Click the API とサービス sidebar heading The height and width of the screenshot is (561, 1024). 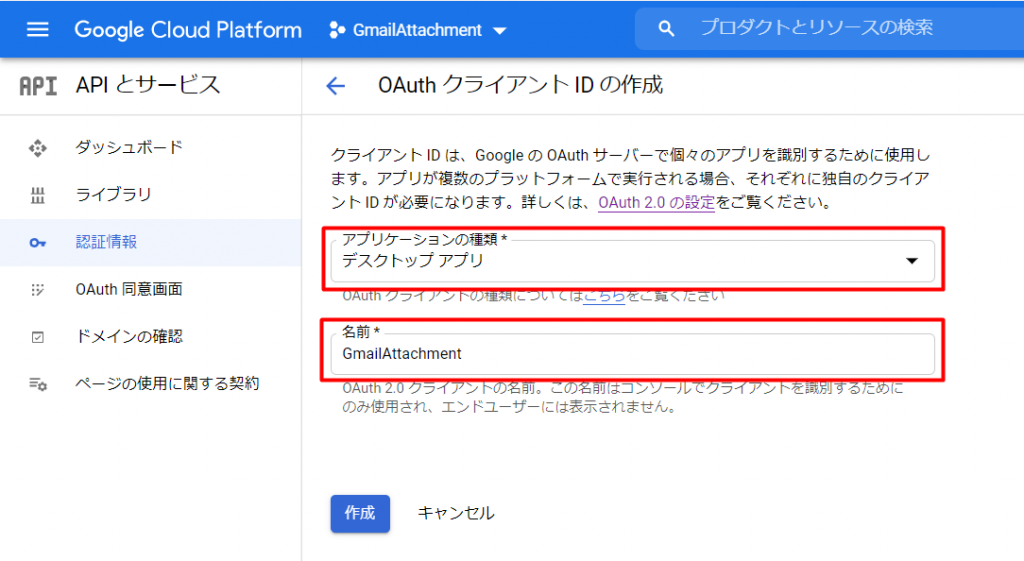click(148, 85)
